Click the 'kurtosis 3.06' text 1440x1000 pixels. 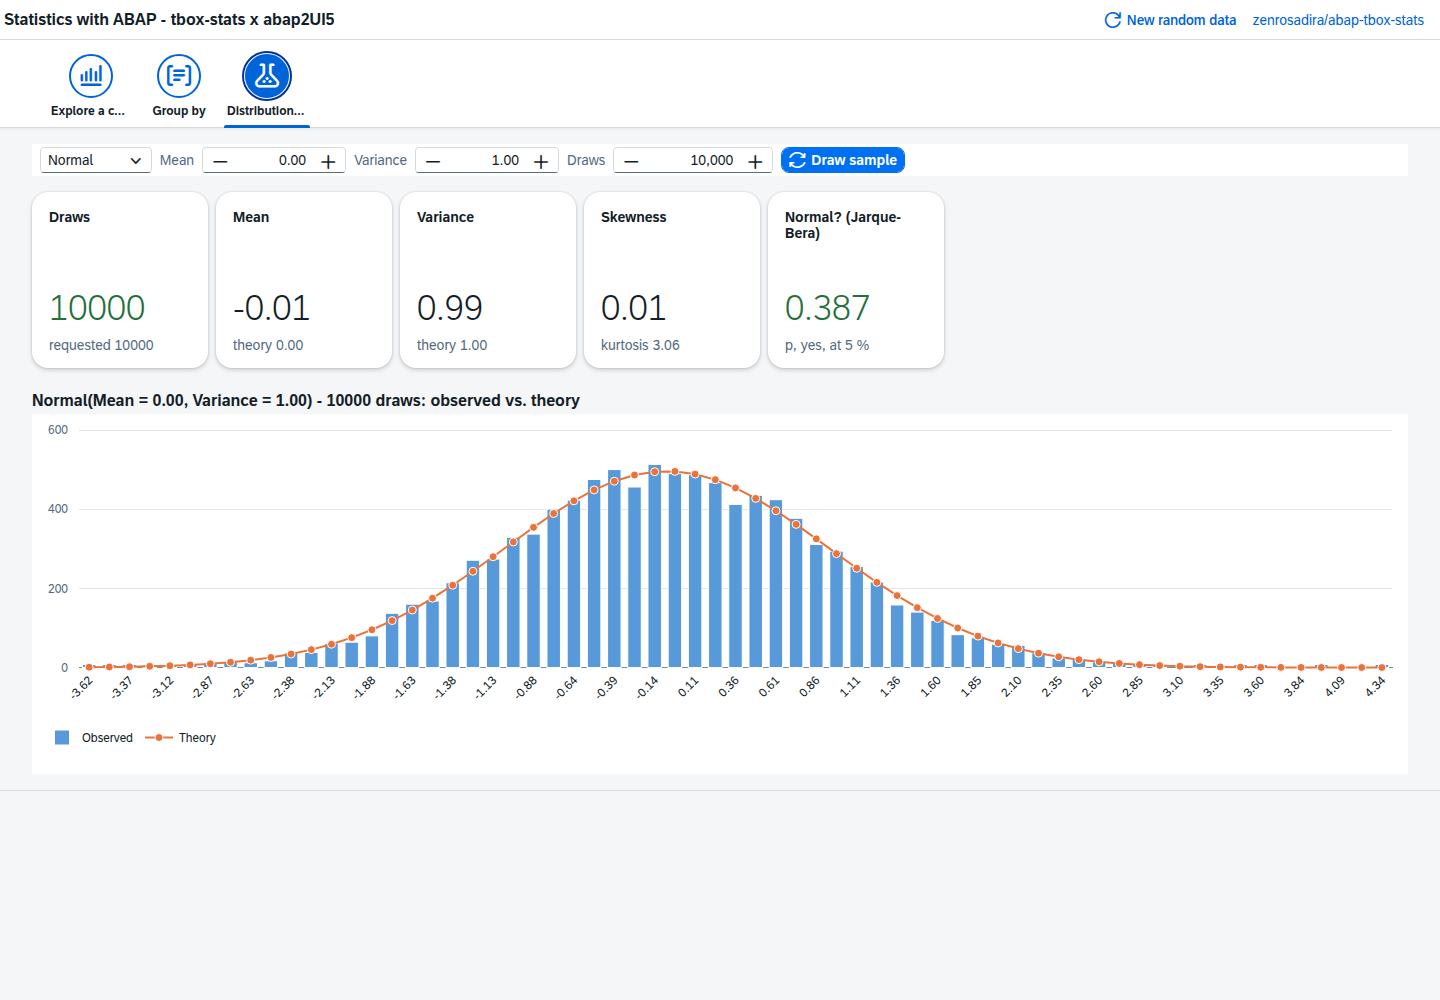click(x=640, y=345)
